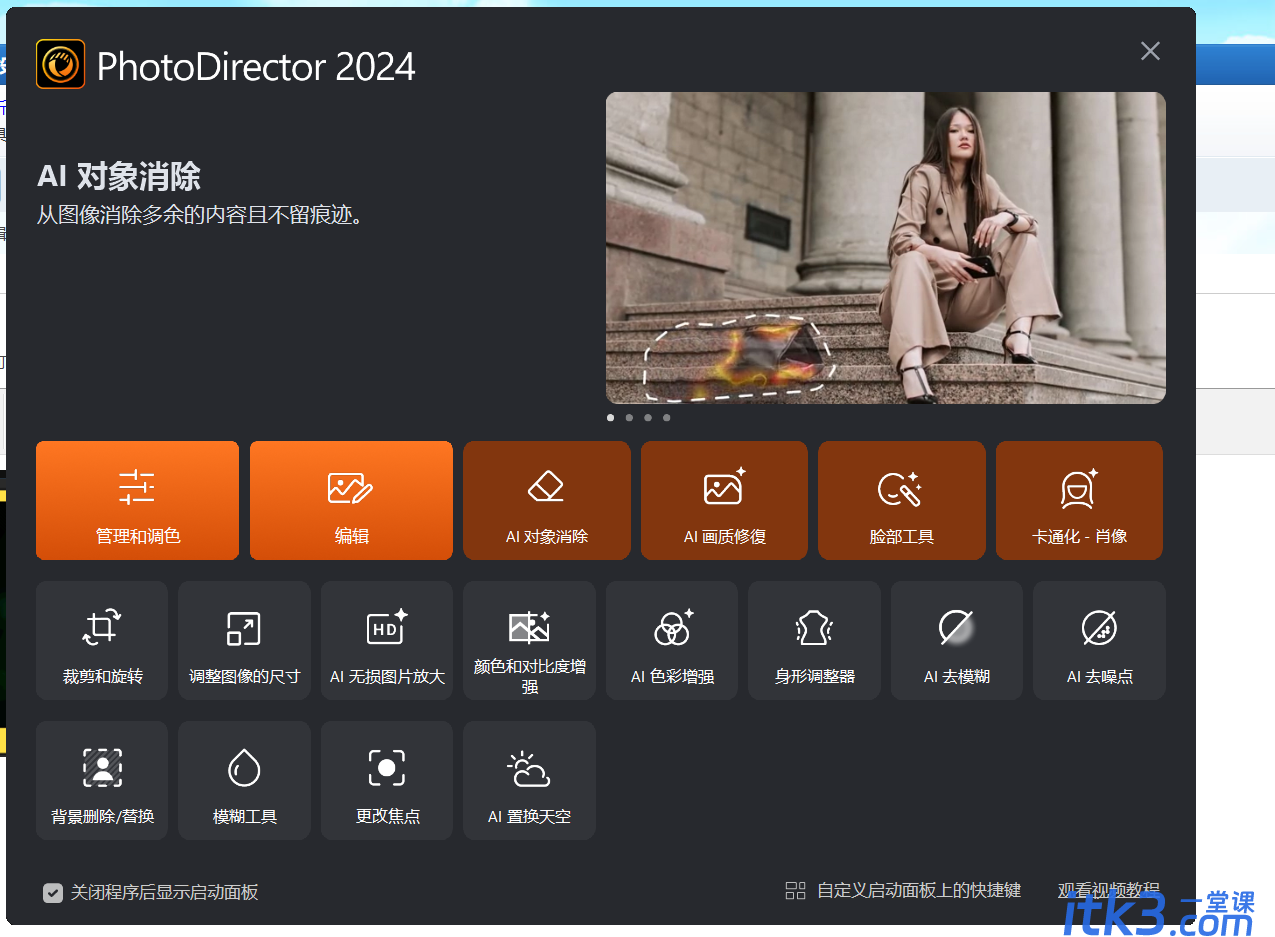
Task: Select second carousel page dot
Action: (629, 418)
